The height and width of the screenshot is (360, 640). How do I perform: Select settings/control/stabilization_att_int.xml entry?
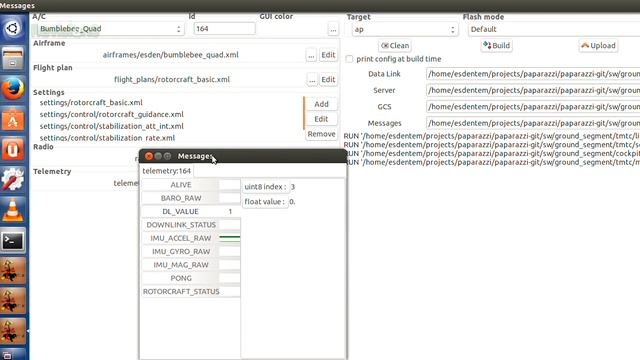[x=111, y=126]
